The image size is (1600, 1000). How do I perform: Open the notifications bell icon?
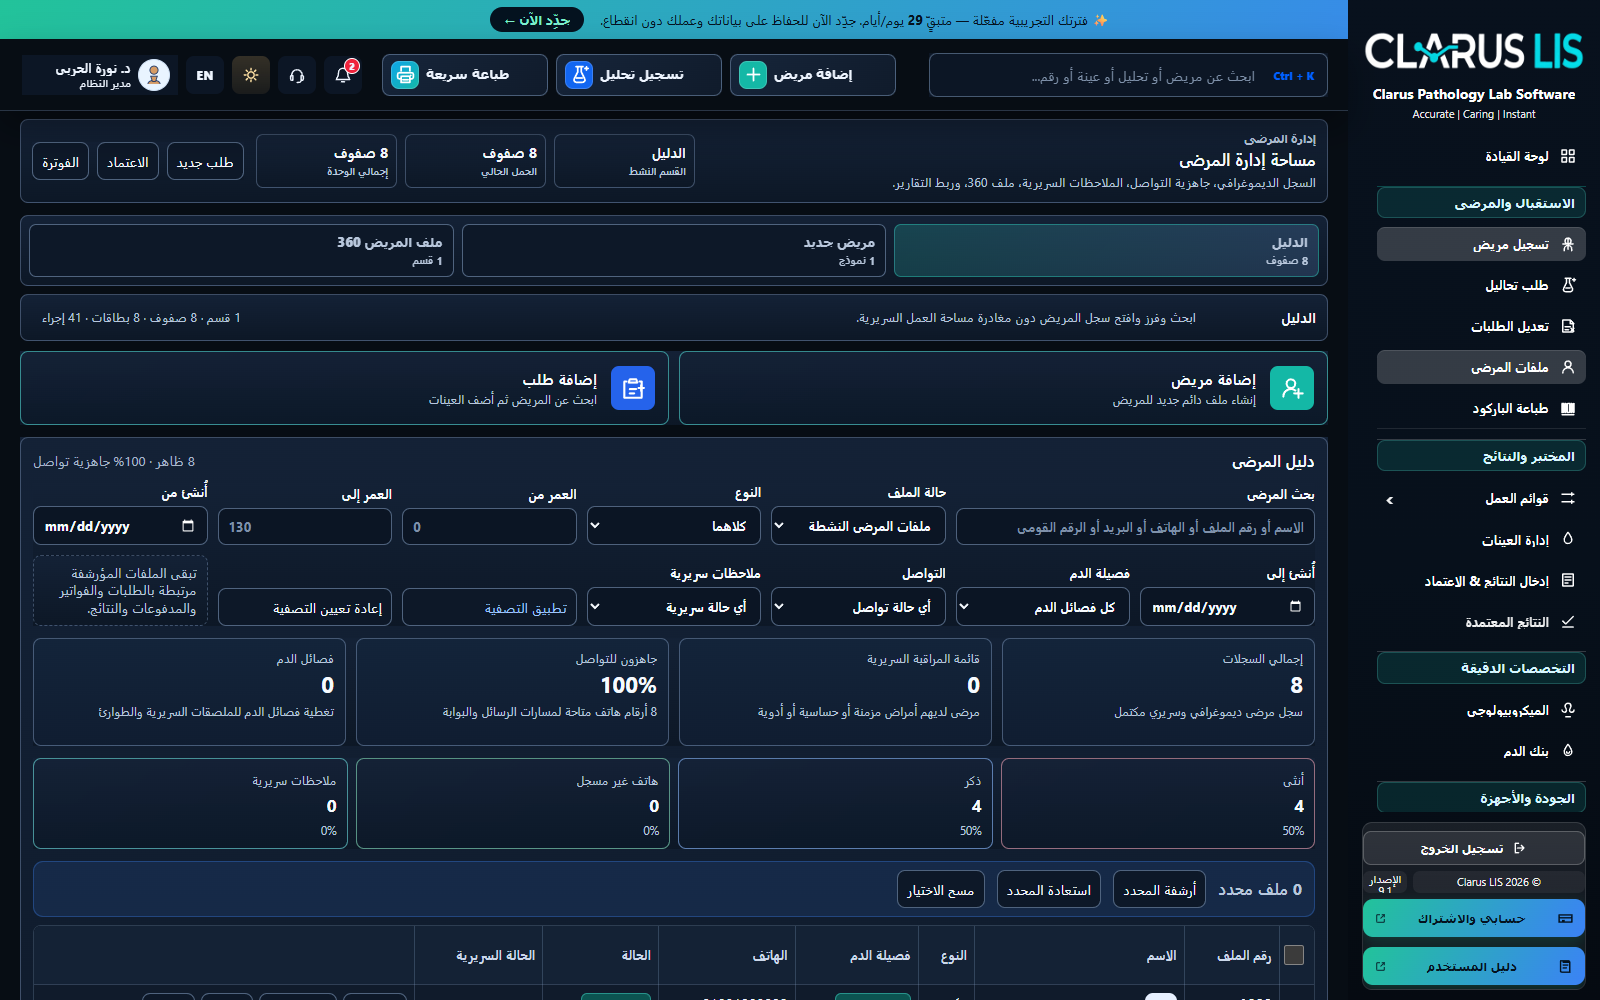click(343, 75)
